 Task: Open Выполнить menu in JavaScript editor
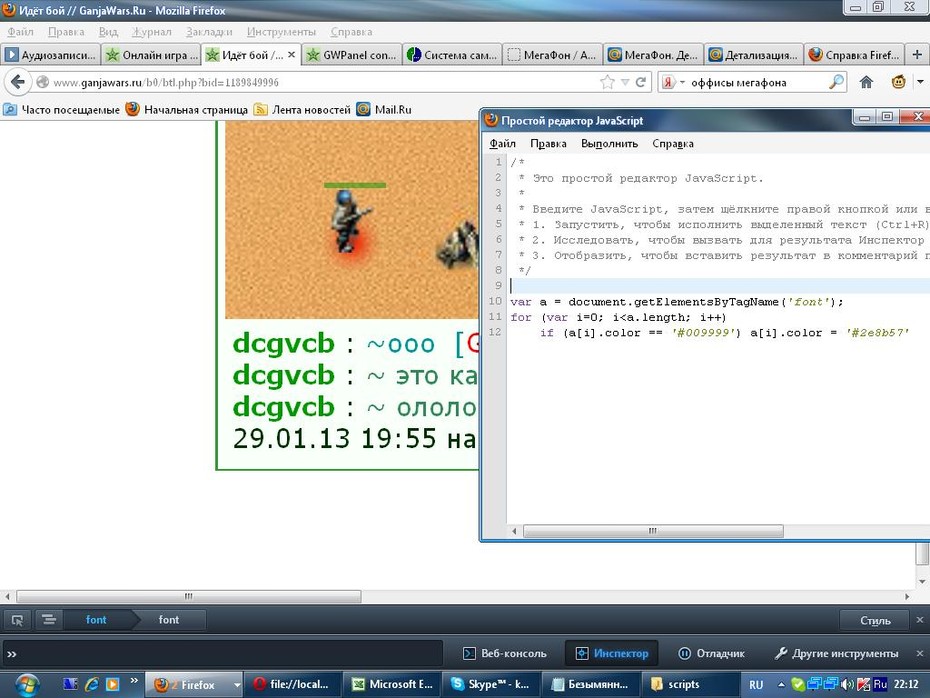(609, 144)
